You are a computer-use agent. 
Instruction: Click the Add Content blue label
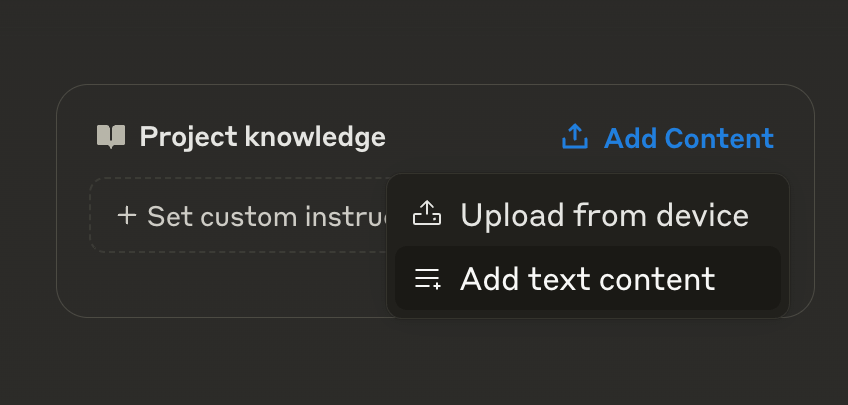pos(689,138)
